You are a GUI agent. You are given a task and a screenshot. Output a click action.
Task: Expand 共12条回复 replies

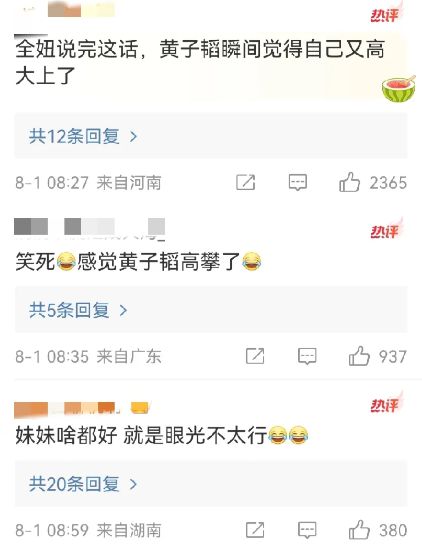pos(83,136)
